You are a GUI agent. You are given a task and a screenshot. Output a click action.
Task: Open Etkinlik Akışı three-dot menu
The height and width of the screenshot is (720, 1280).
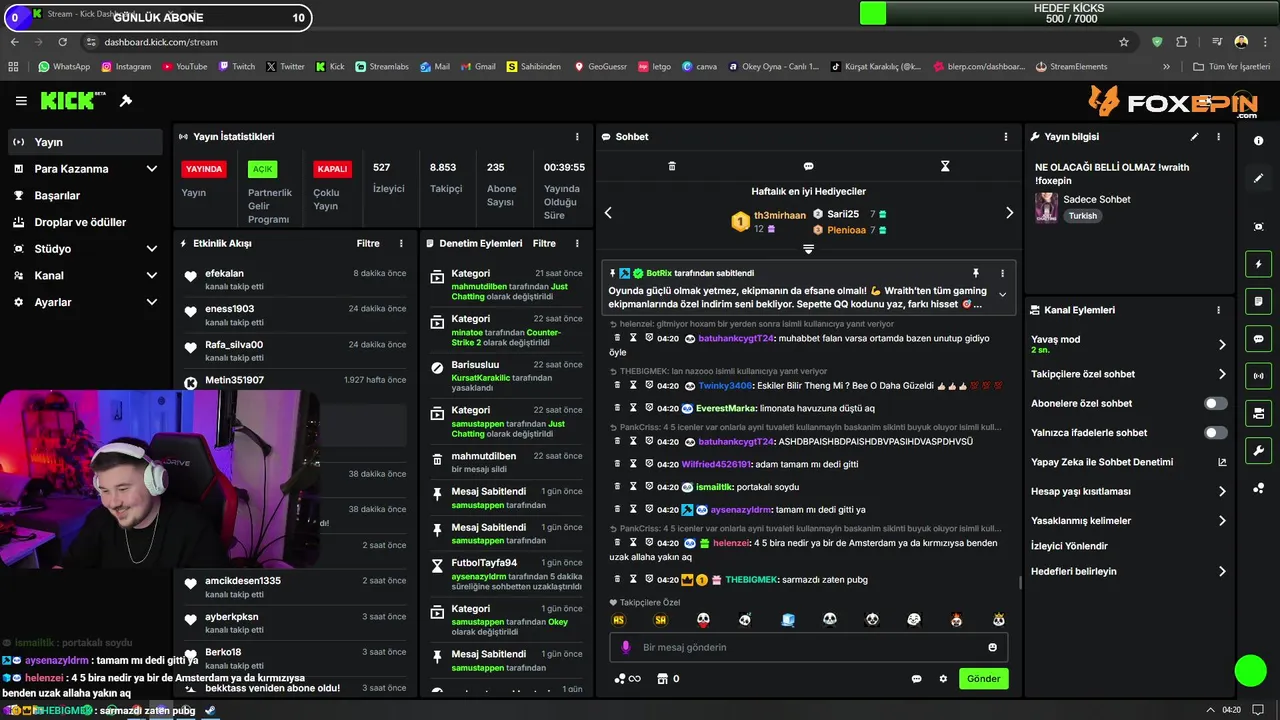401,243
